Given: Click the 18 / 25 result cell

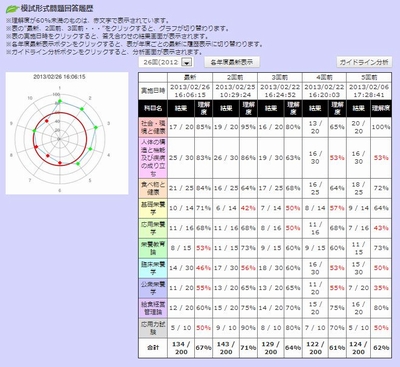Looking at the screenshot, I should click(358, 188).
